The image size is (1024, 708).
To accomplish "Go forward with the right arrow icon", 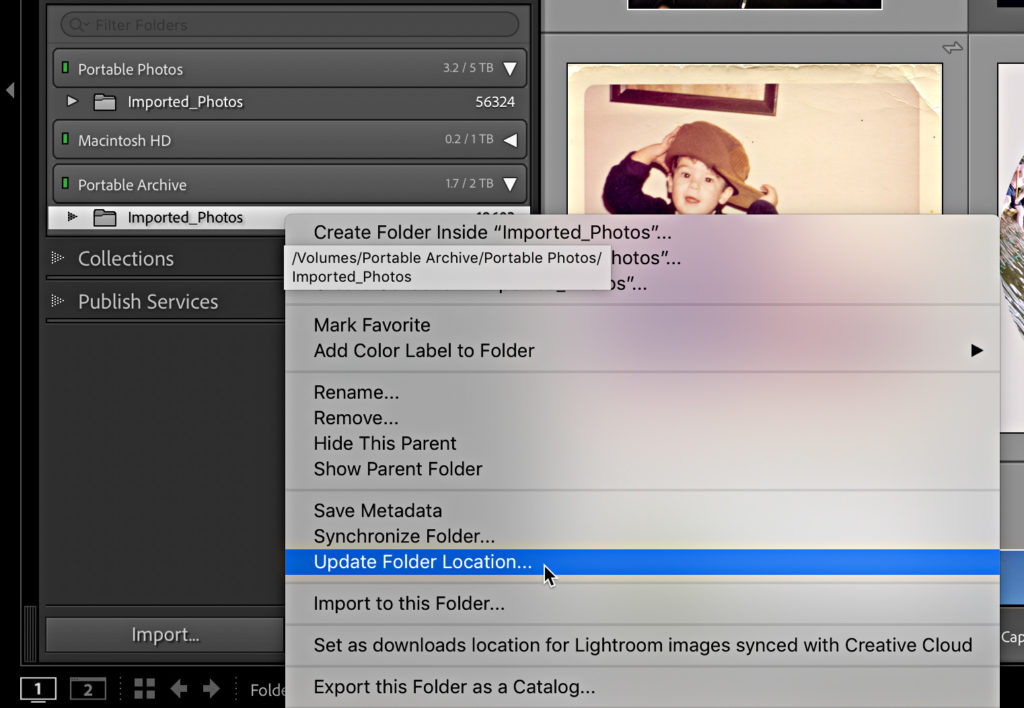I will coord(211,689).
